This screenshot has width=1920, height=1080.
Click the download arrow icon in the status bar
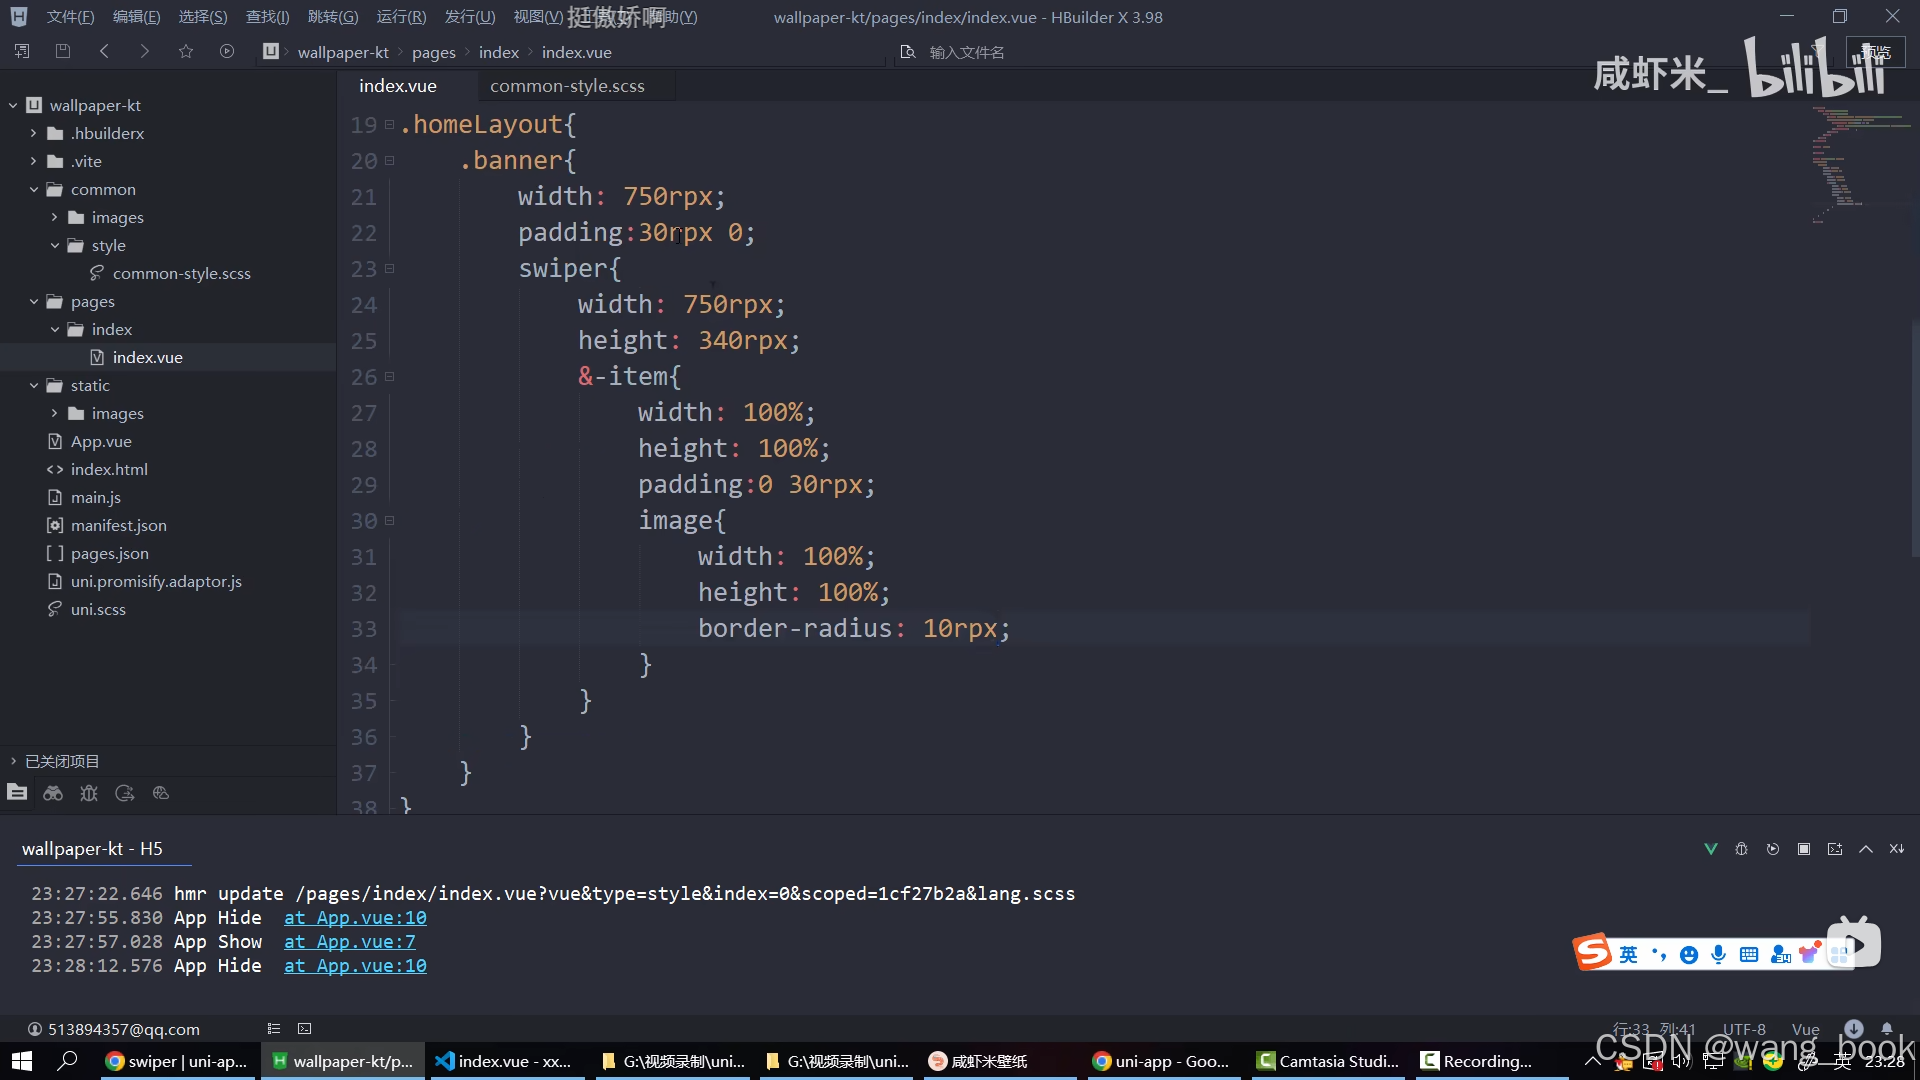coord(1854,1028)
